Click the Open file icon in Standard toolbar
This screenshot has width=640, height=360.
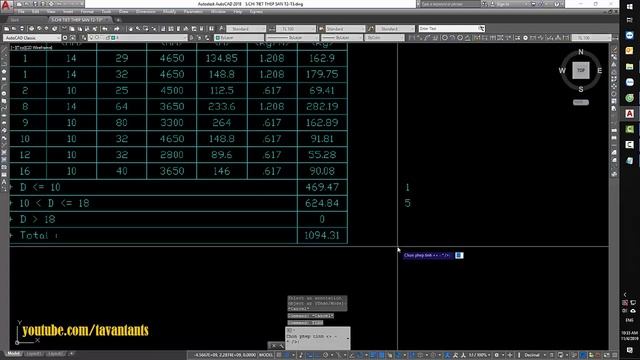pyautogui.click(x=14, y=29)
